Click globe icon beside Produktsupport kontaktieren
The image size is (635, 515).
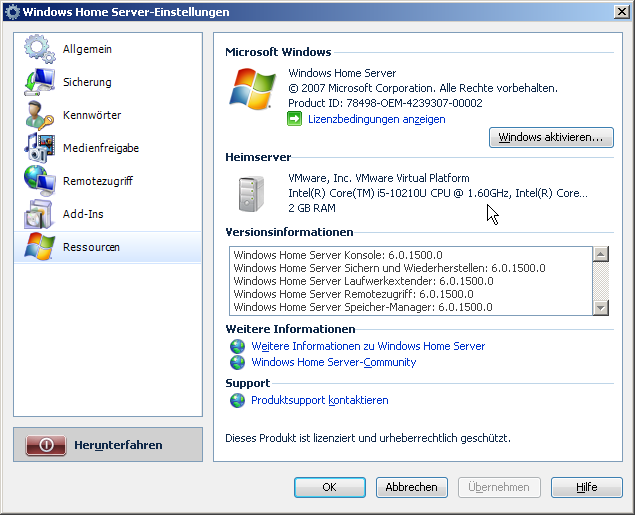(x=237, y=400)
